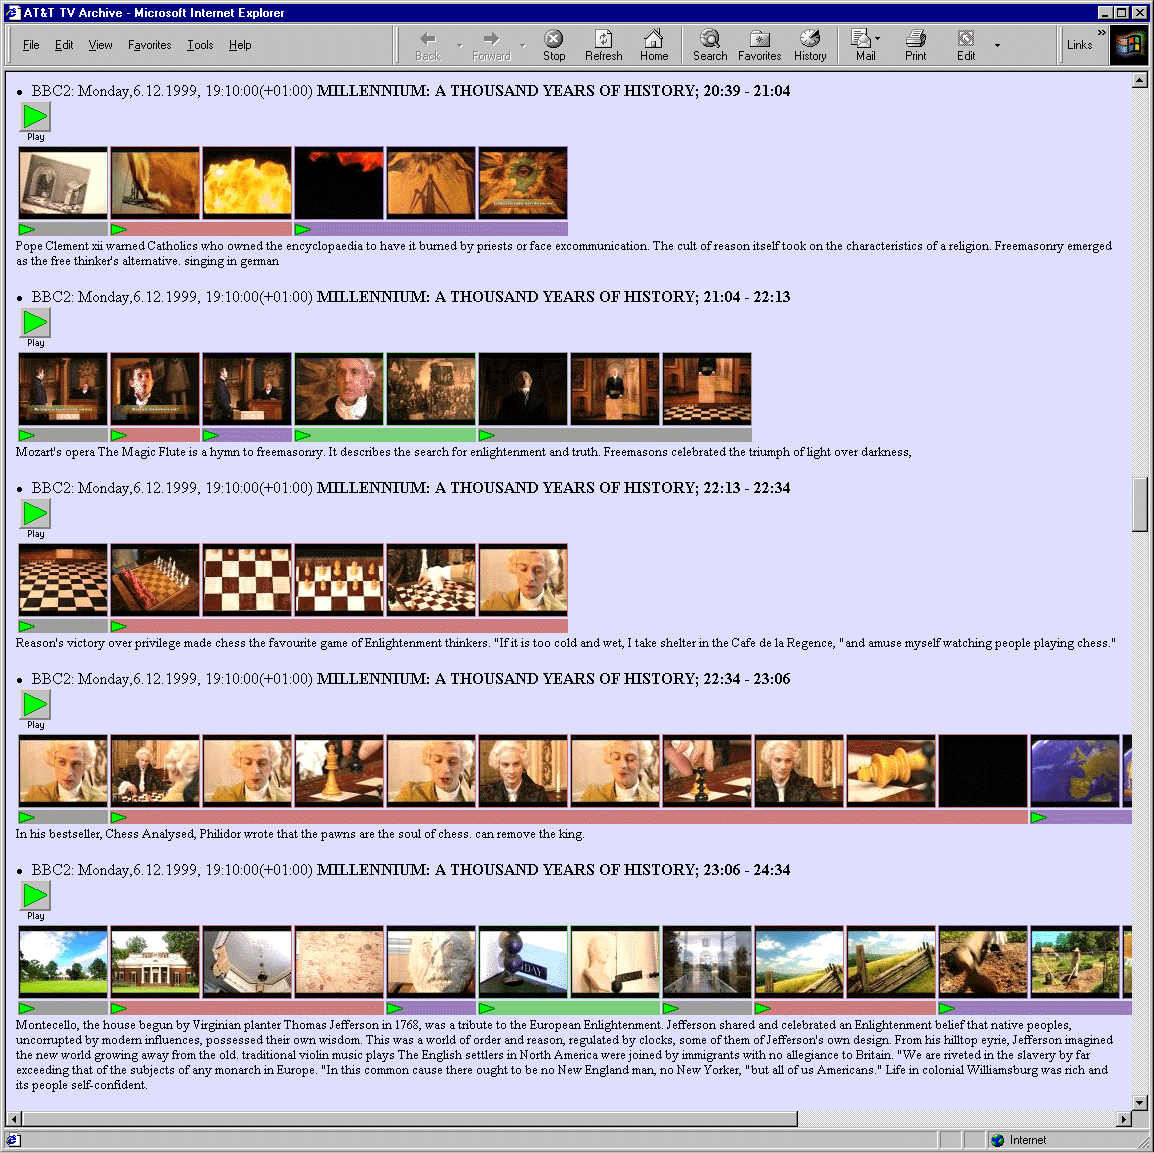1154x1153 pixels.
Task: Open the Tools menu
Action: (200, 45)
